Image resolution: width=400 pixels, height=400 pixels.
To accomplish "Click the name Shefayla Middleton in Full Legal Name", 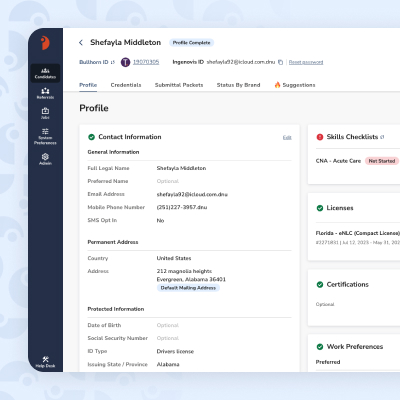I will pos(181,168).
